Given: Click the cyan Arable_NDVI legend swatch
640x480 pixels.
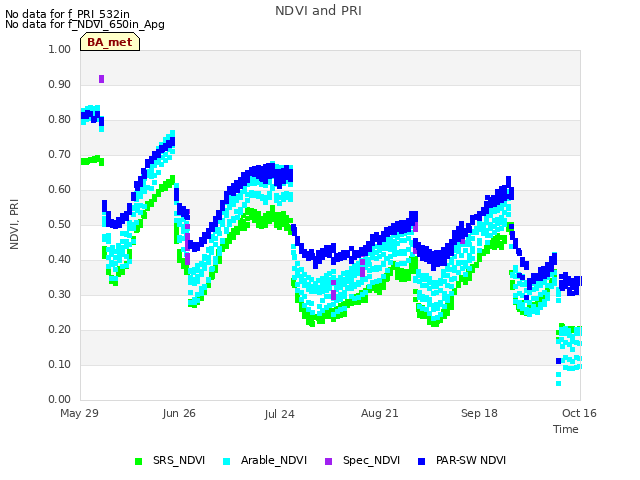Looking at the screenshot, I should pyautogui.click(x=227, y=461).
